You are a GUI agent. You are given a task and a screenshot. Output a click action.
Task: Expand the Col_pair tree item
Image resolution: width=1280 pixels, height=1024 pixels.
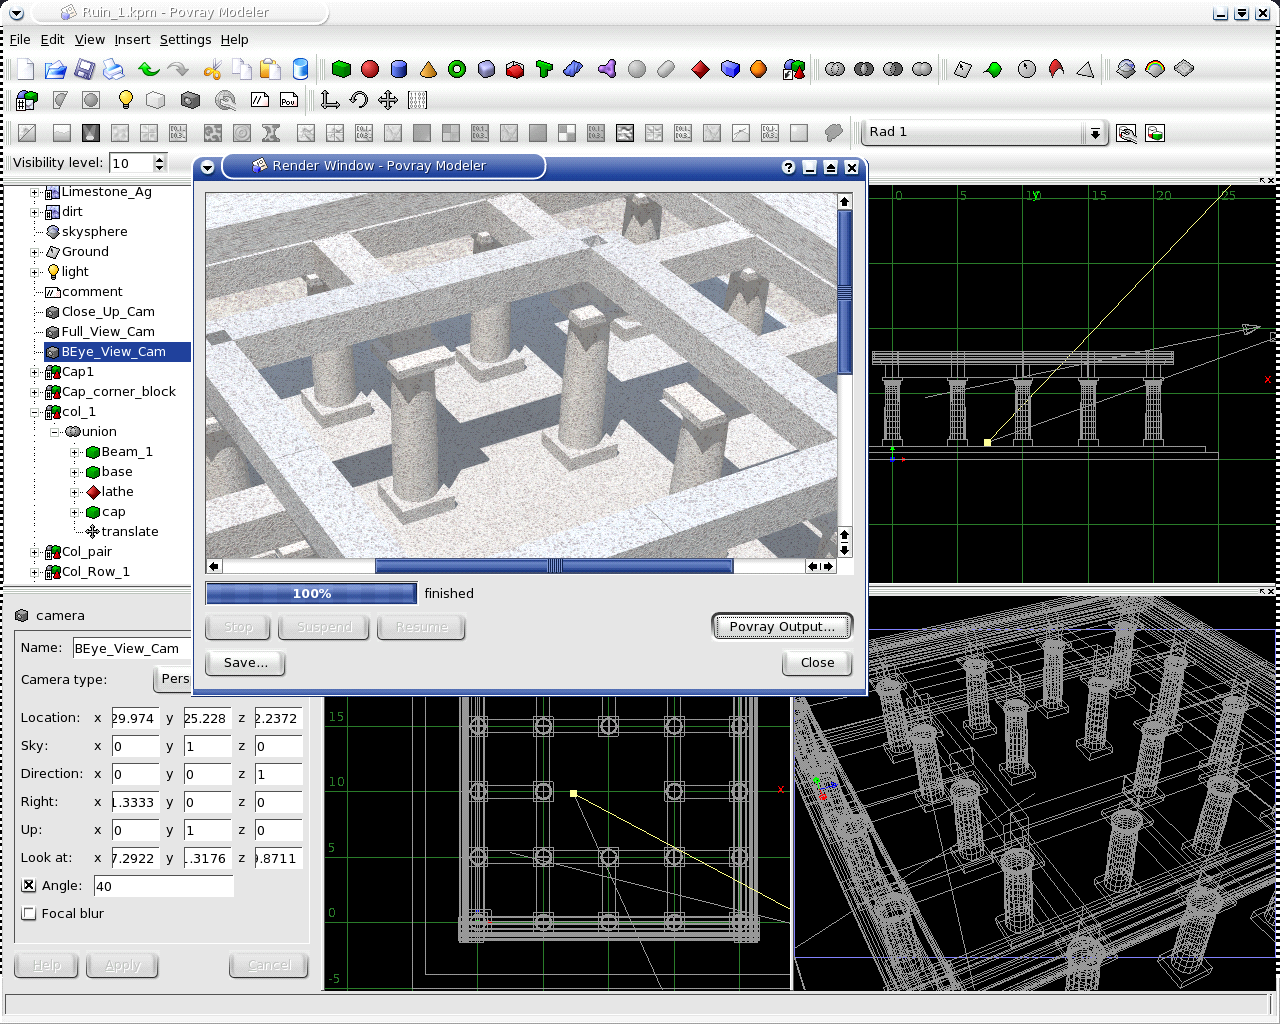point(35,552)
